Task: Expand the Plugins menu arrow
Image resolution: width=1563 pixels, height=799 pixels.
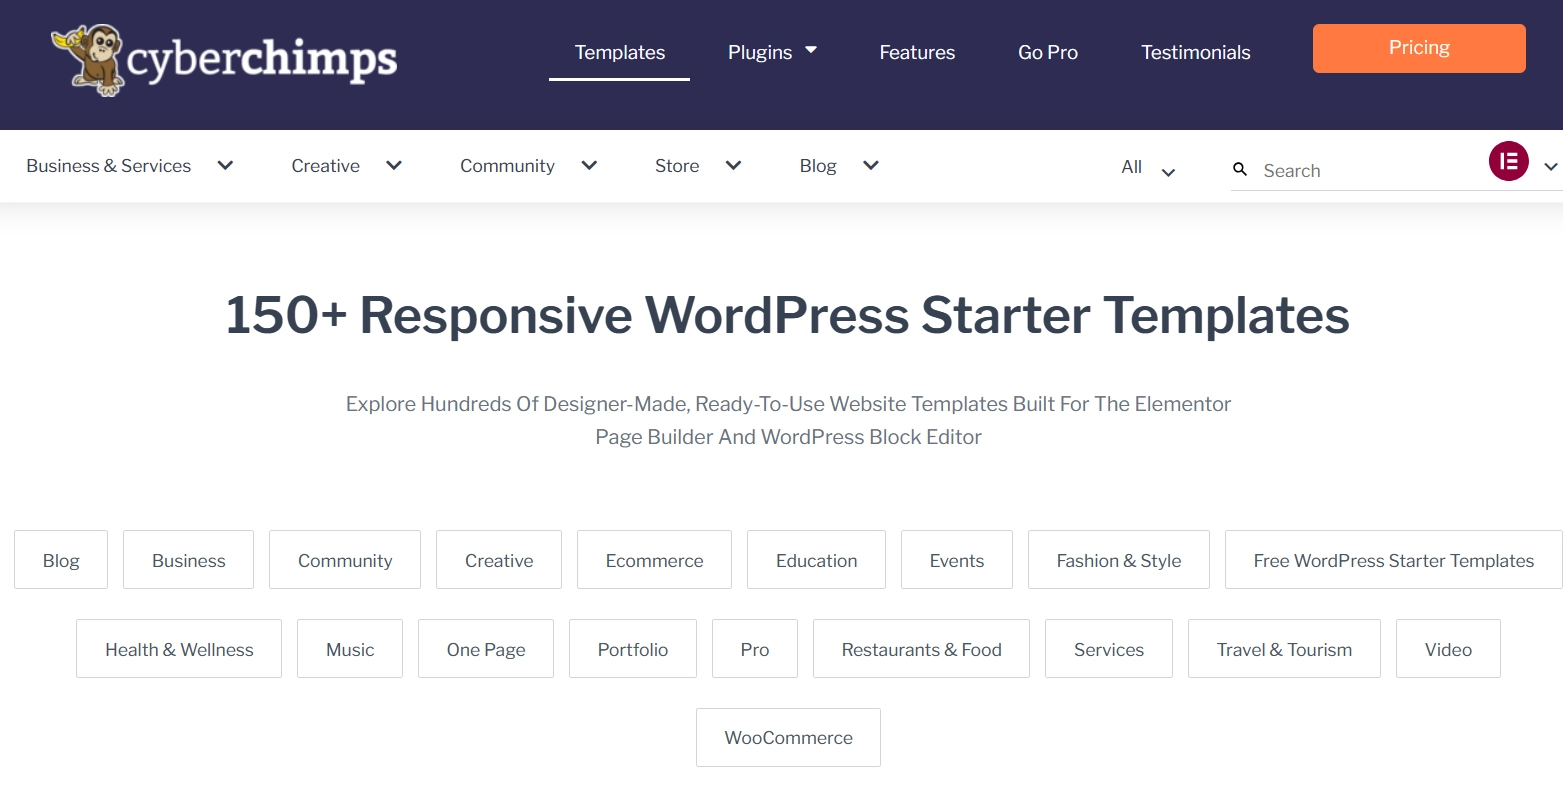Action: point(811,50)
